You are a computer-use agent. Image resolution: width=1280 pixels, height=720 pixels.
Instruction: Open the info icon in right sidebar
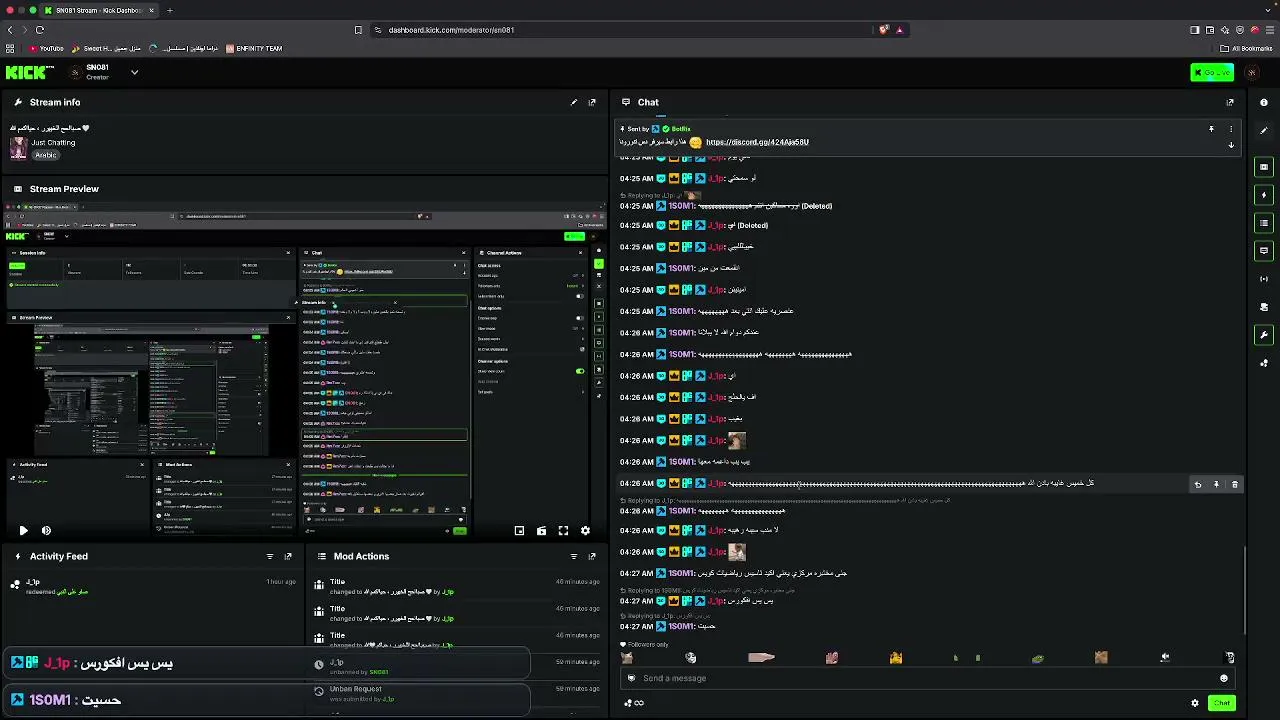[1264, 102]
